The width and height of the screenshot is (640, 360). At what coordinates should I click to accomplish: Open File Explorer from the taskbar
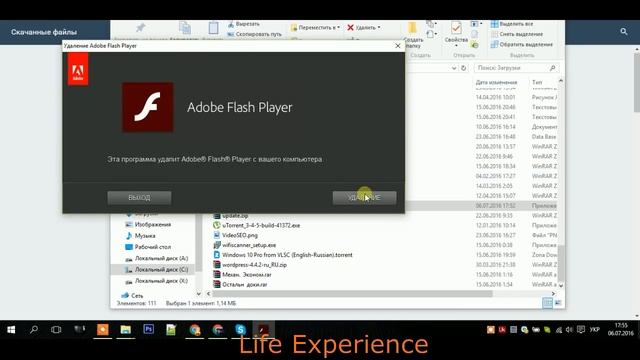click(126, 329)
